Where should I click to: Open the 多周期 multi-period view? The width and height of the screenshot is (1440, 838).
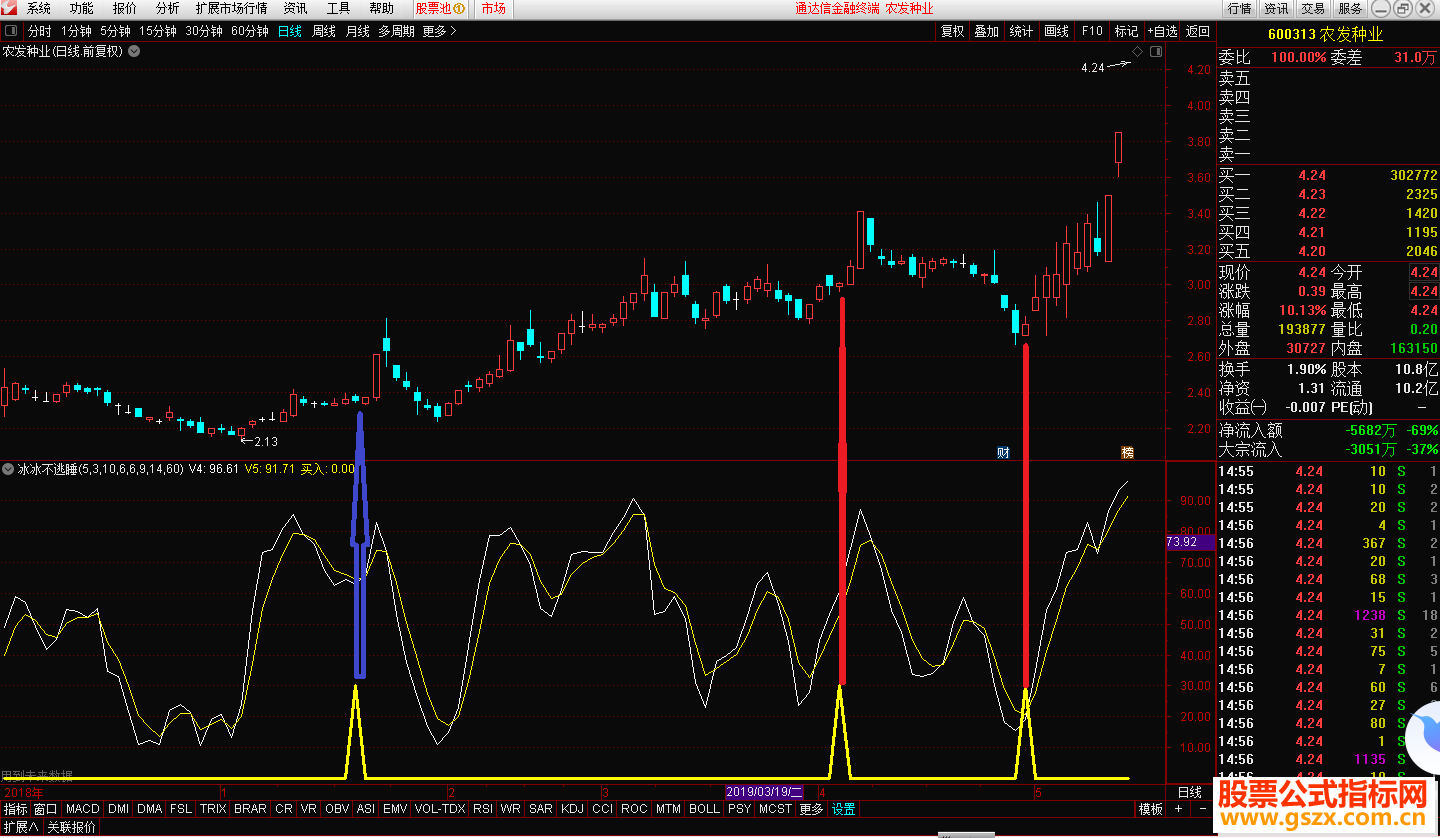396,31
